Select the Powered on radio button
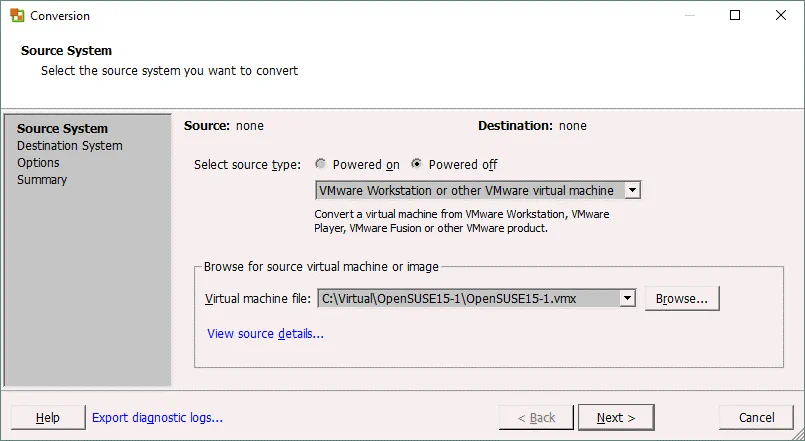805x441 pixels. coord(321,165)
